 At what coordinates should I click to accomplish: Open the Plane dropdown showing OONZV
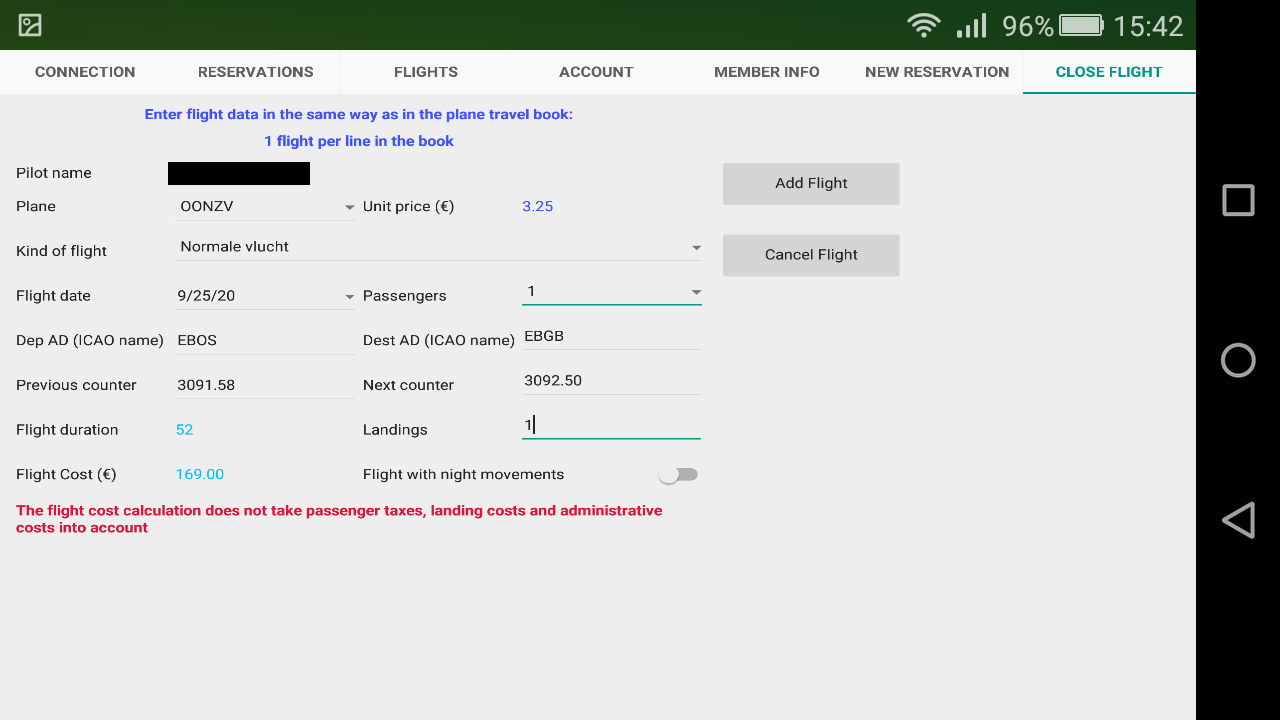pos(265,207)
